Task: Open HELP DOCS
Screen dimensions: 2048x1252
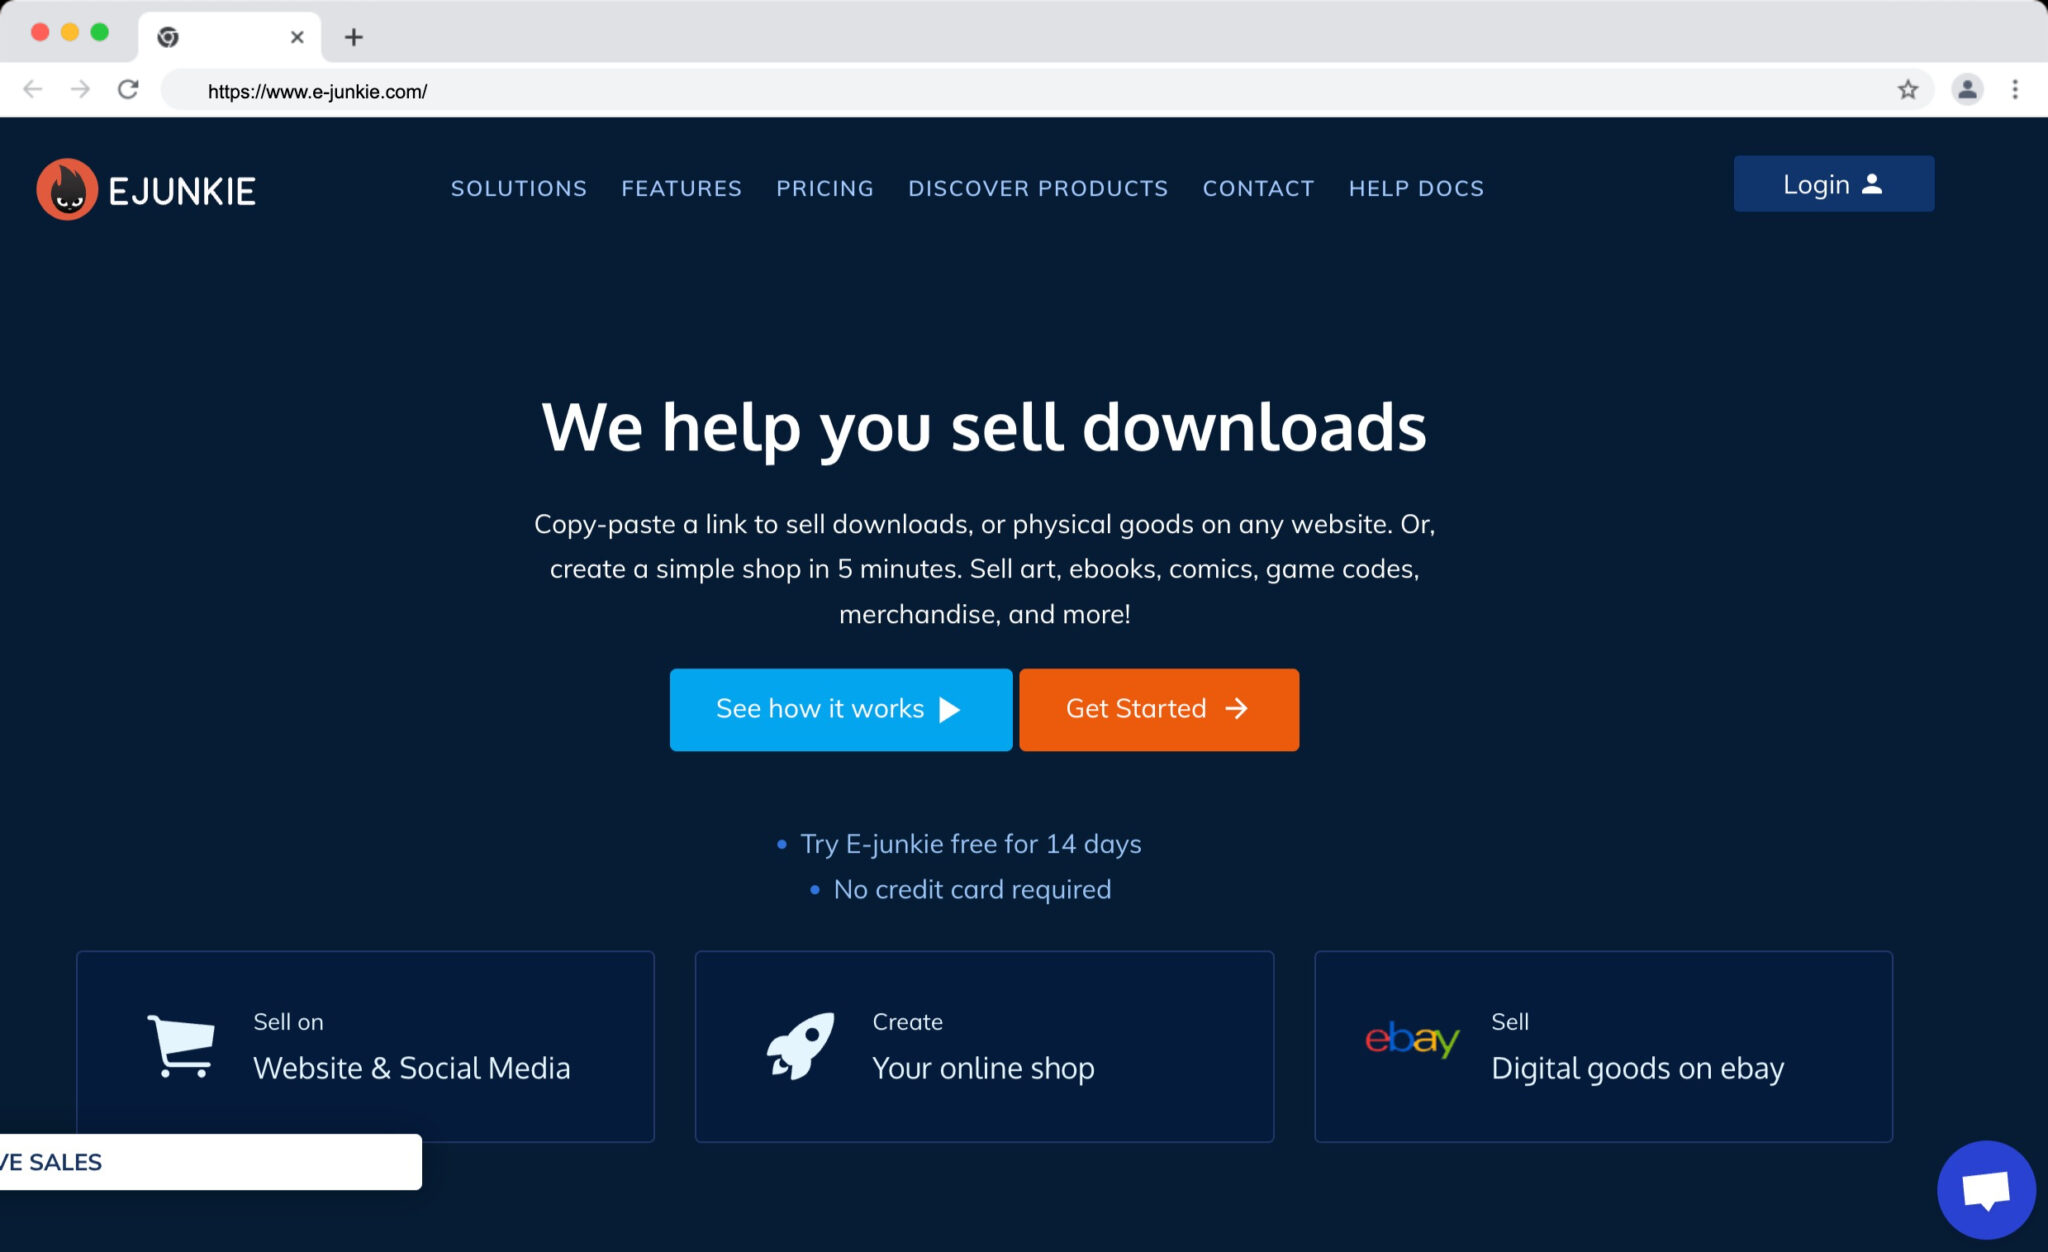Action: point(1416,188)
